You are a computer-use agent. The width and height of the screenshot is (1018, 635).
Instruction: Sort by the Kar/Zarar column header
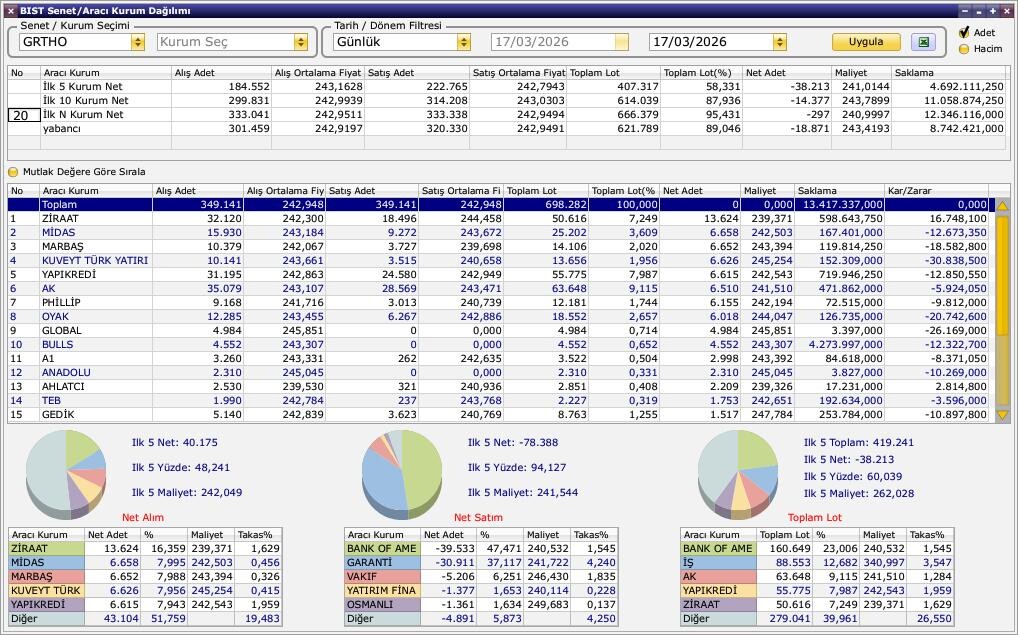point(935,191)
